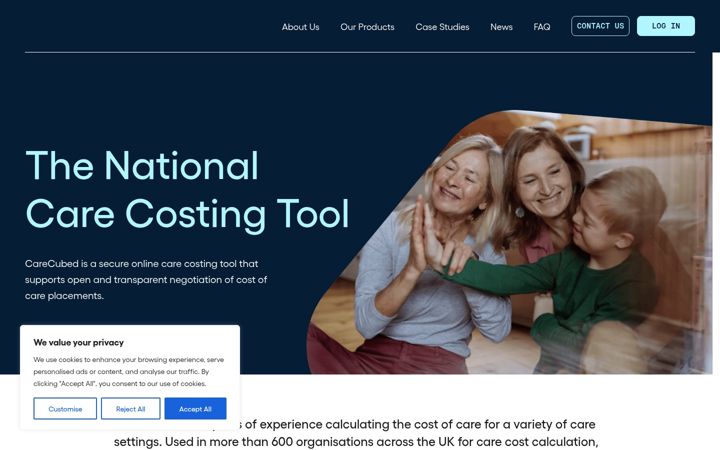This screenshot has width=720, height=450.
Task: Click the text mentioning "600 organisations across the UK"
Action: click(356, 433)
